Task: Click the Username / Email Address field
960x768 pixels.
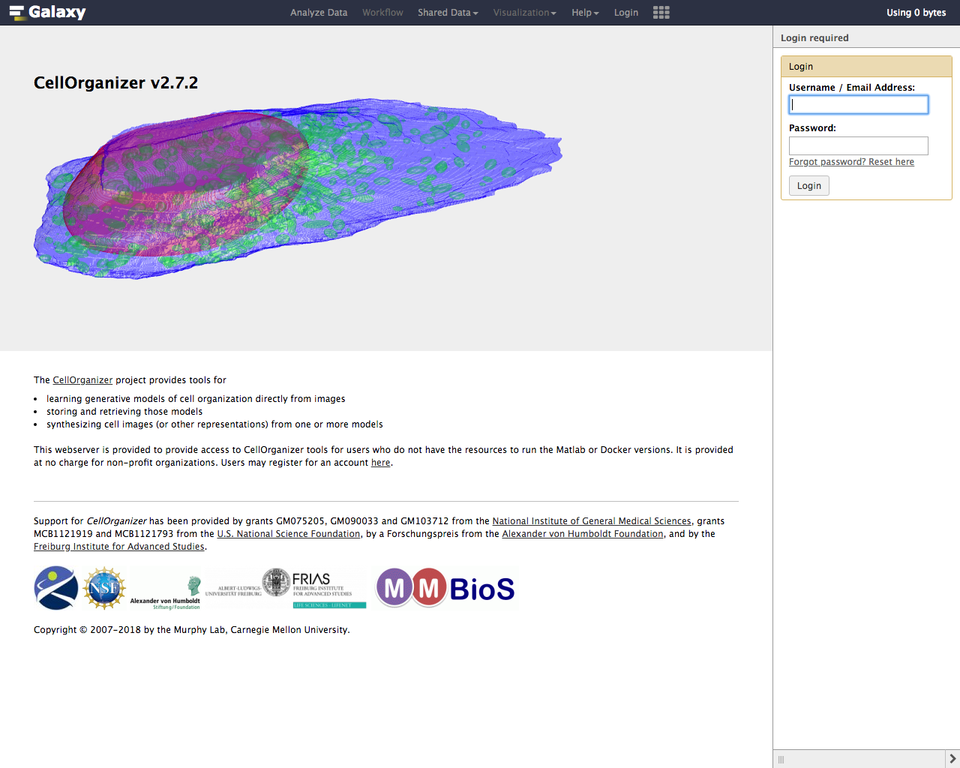Action: click(x=858, y=105)
